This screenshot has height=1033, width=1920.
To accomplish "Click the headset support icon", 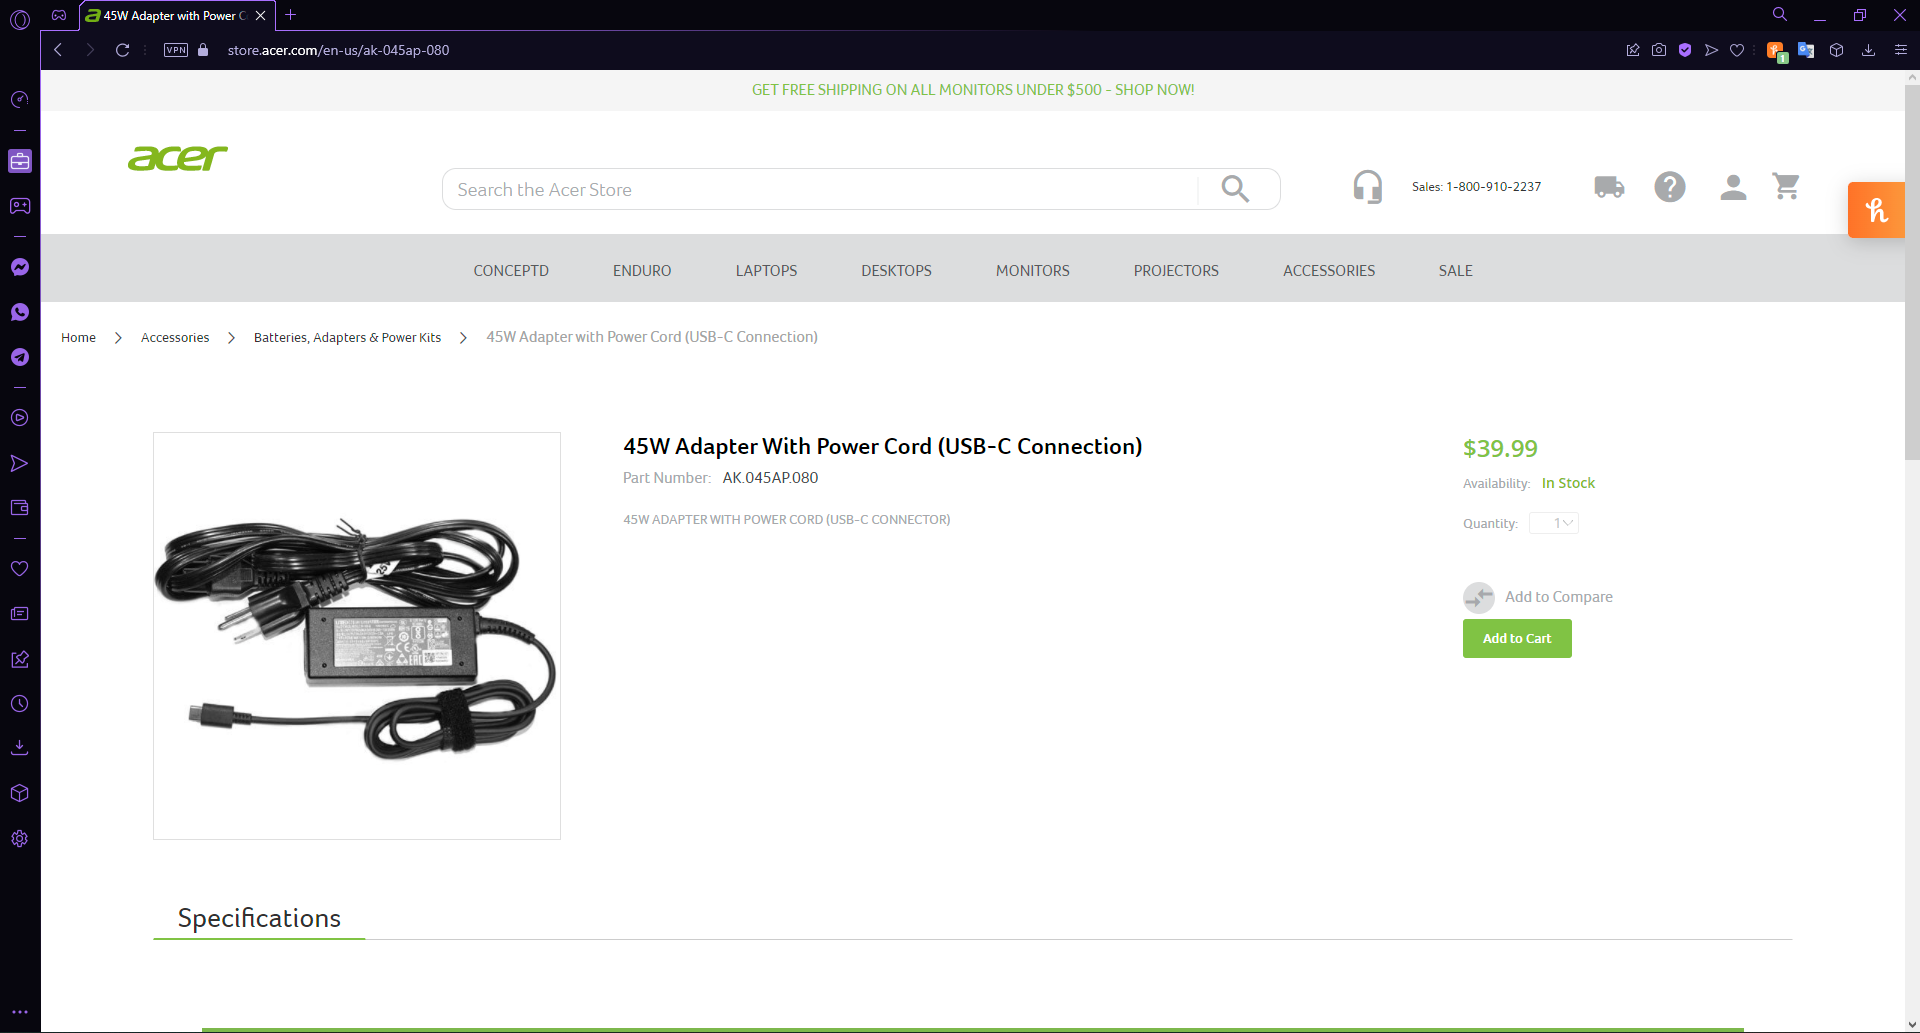I will click(x=1367, y=187).
